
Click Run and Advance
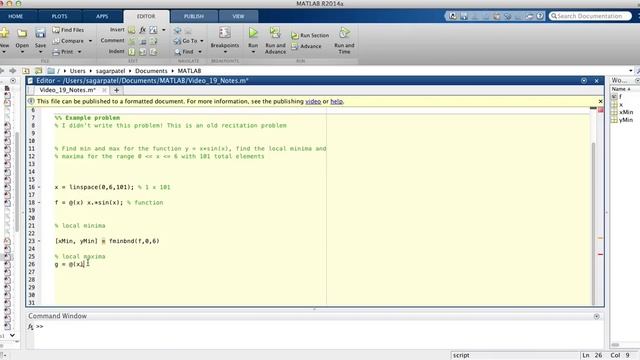pyautogui.click(x=275, y=40)
